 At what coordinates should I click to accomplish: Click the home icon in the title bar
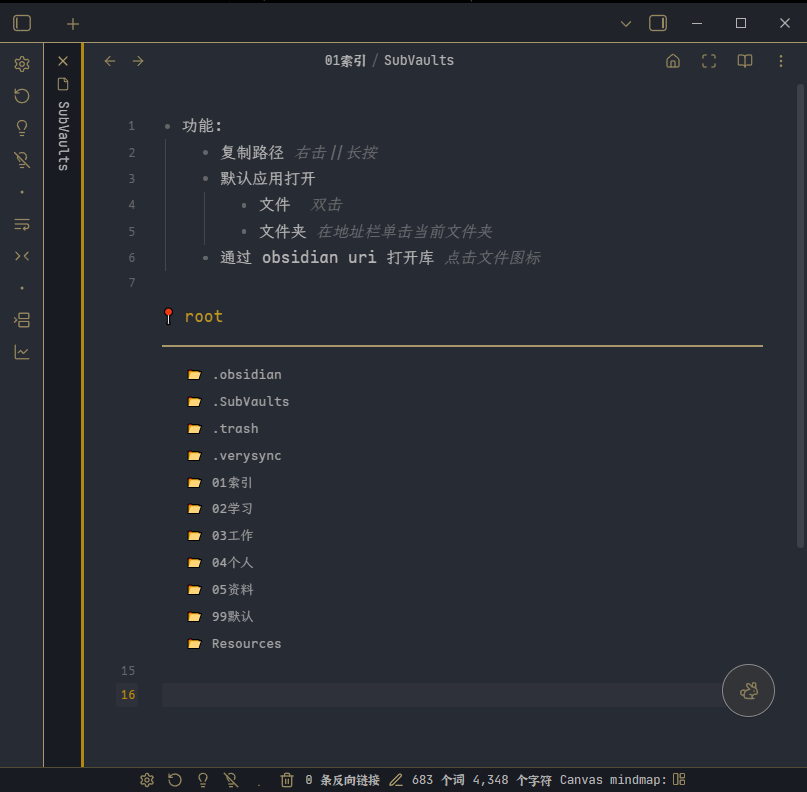[x=673, y=61]
